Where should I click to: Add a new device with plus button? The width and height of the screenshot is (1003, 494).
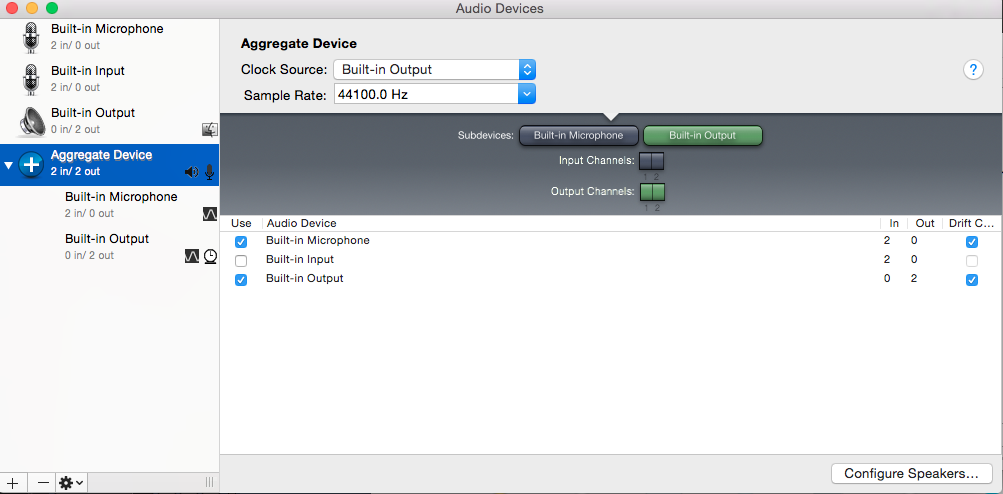click(x=12, y=482)
